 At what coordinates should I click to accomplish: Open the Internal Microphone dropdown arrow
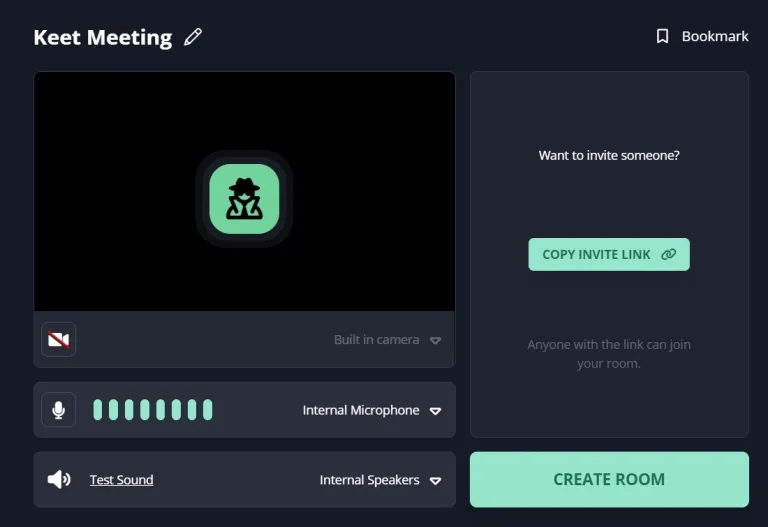435,411
